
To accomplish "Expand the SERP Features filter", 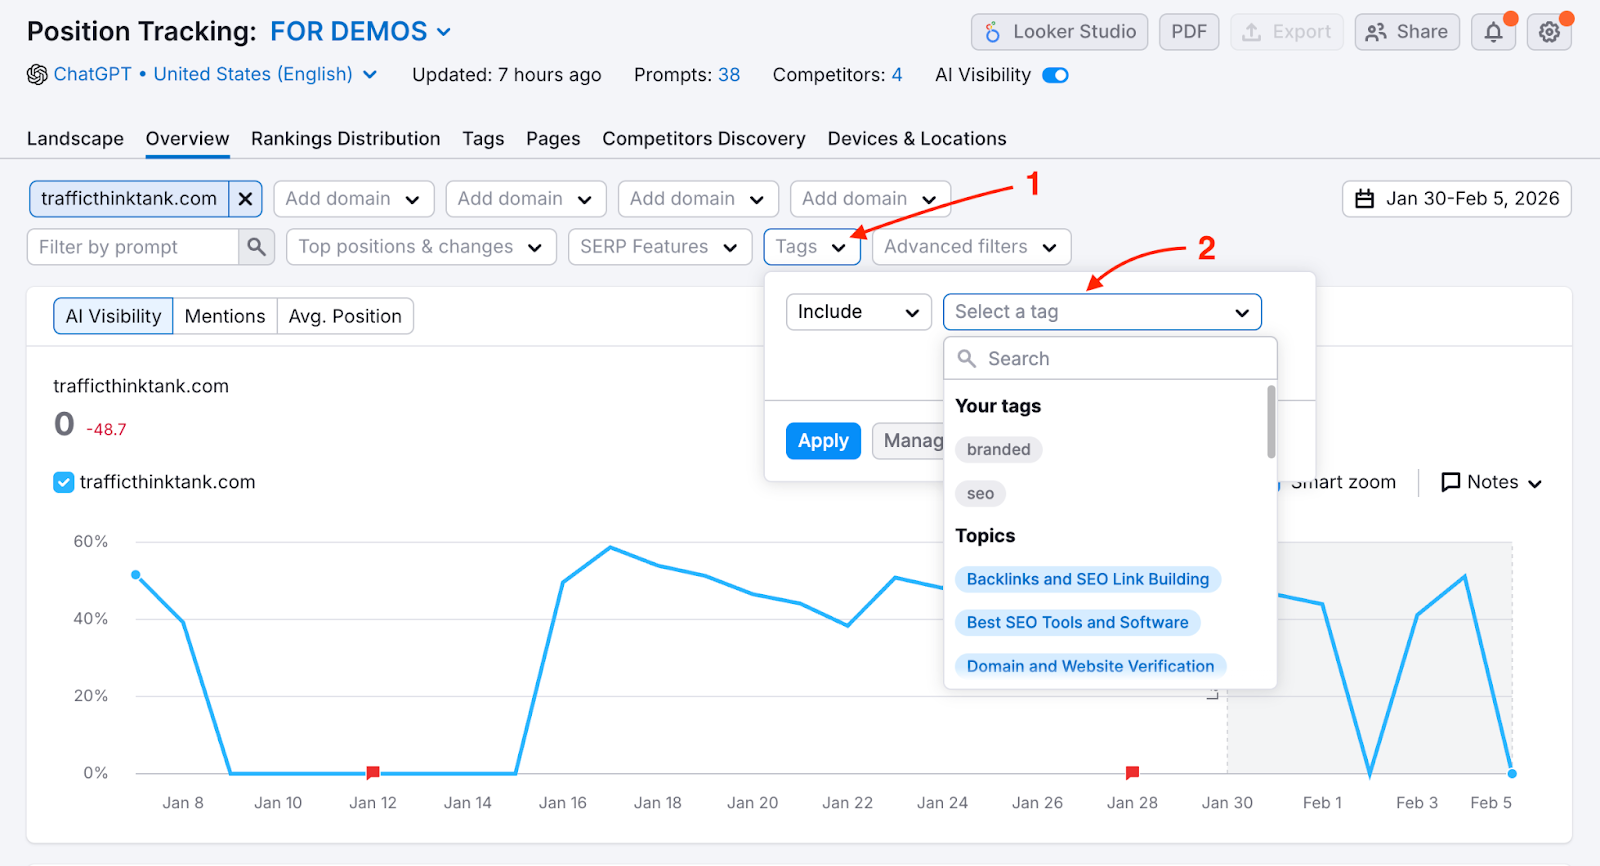I will pos(659,247).
